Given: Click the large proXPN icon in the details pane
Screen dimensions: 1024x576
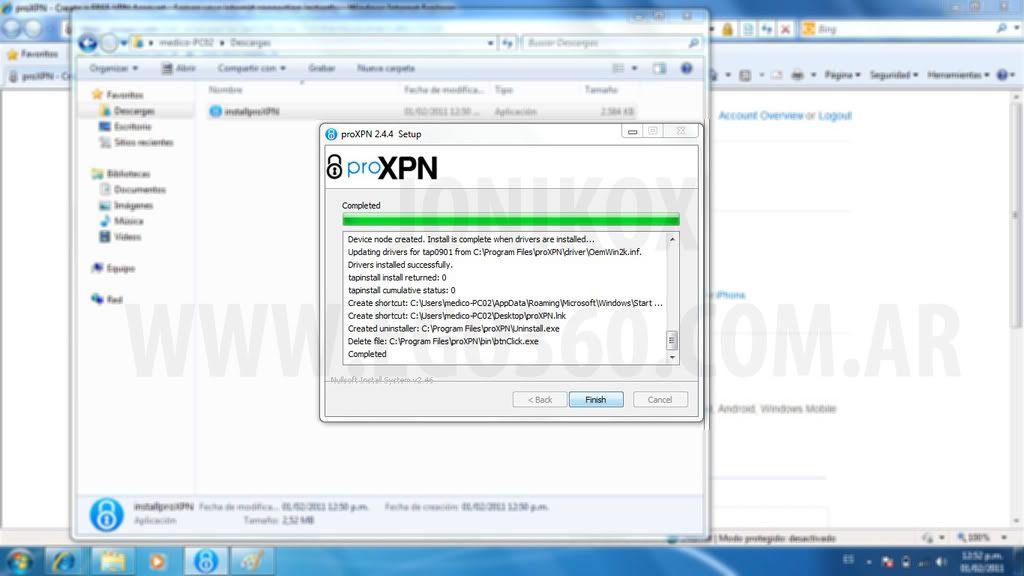Looking at the screenshot, I should click(106, 514).
